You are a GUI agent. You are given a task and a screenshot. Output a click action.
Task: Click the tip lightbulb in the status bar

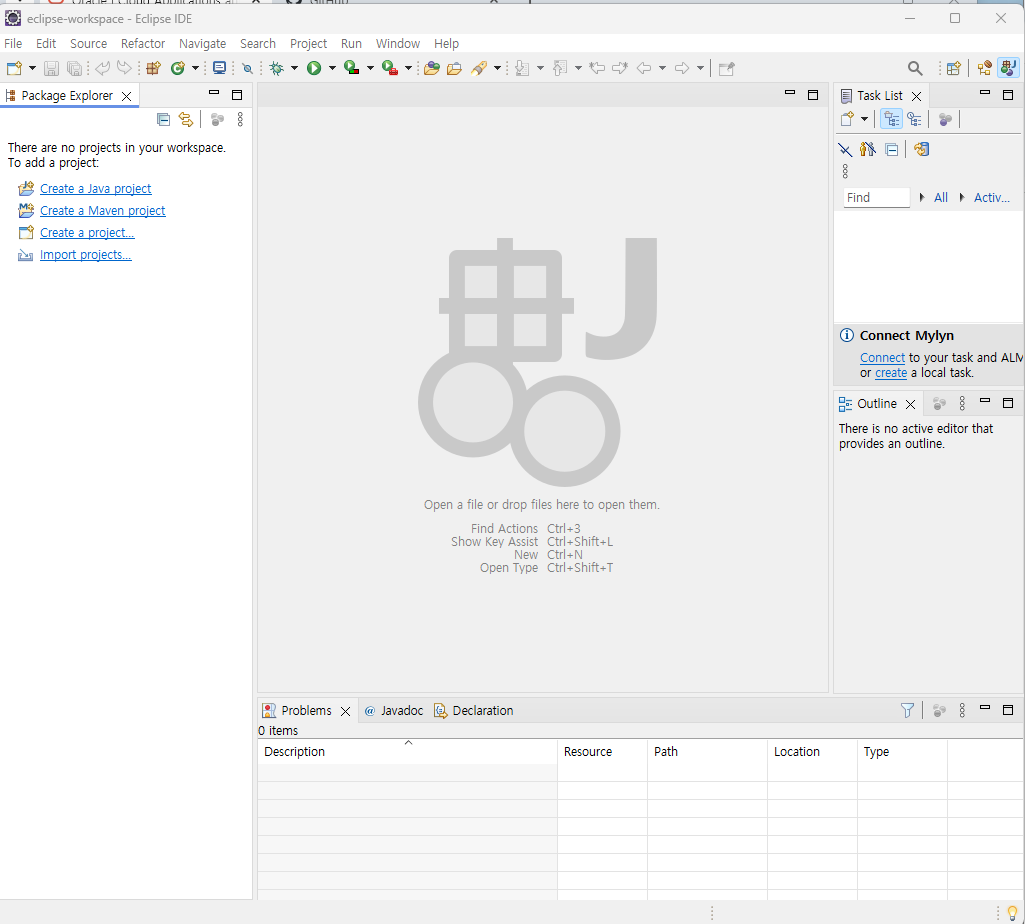(1012, 912)
